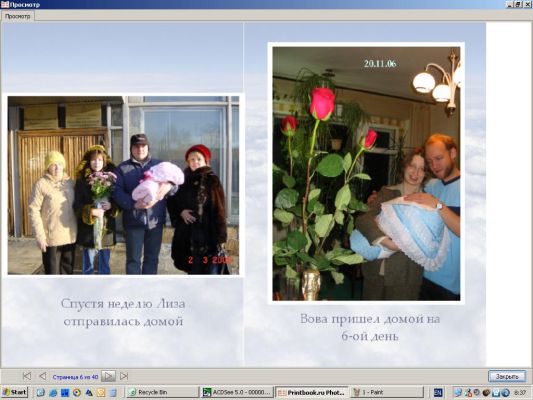Click the last system tray icon before clock
533x400 pixels.
pos(505,393)
